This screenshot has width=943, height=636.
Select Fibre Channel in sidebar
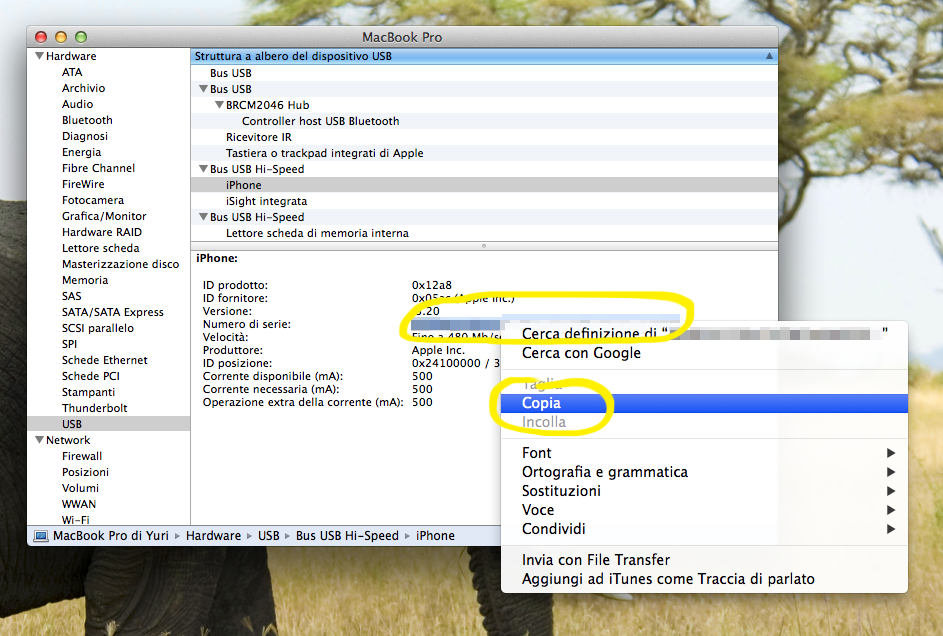click(x=98, y=168)
